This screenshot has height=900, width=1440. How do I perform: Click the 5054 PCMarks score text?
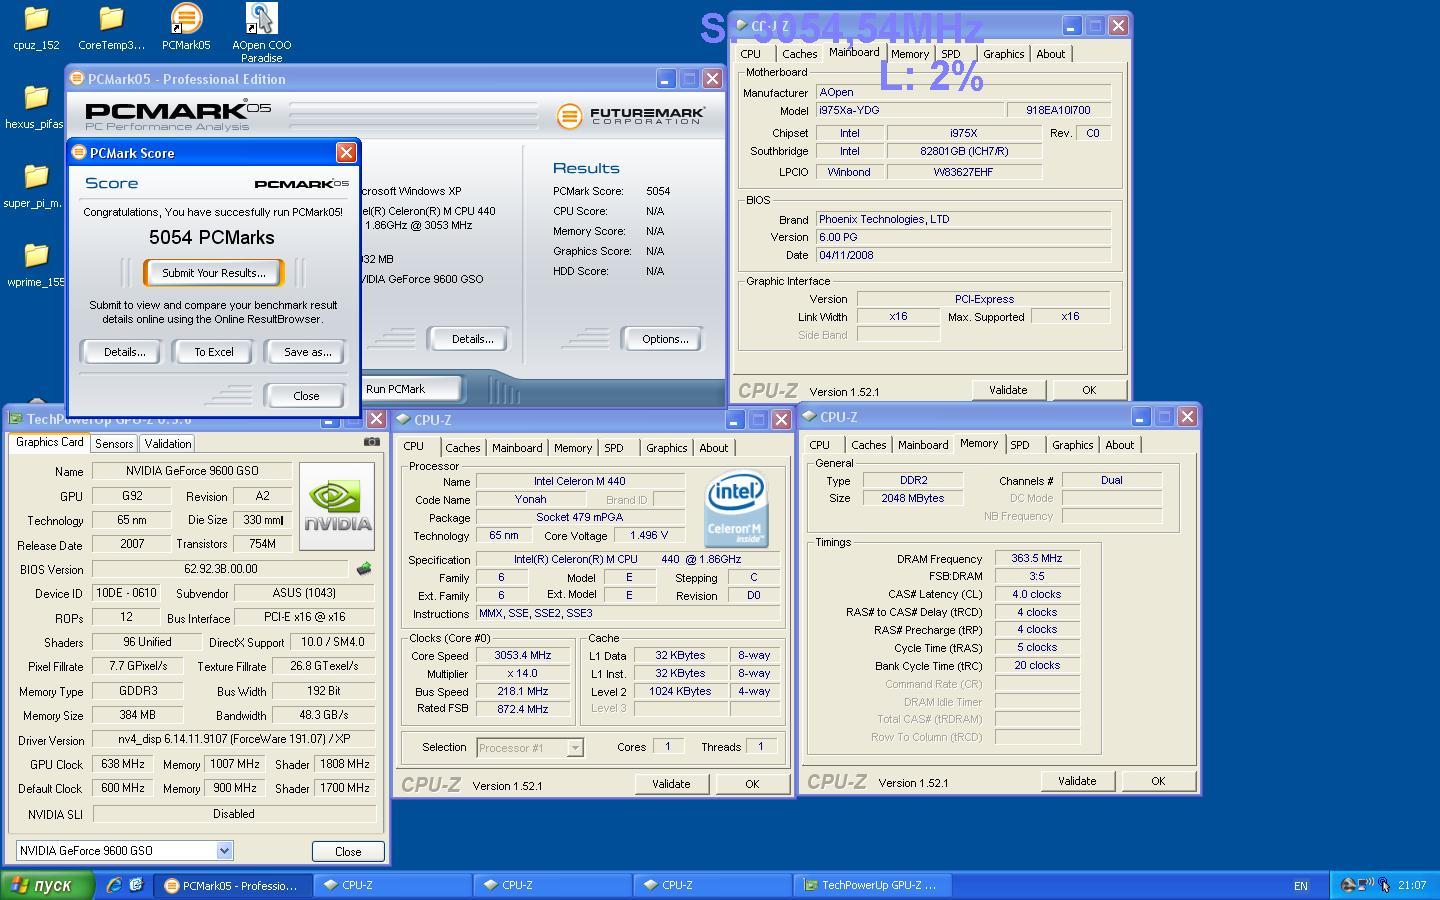tap(211, 237)
